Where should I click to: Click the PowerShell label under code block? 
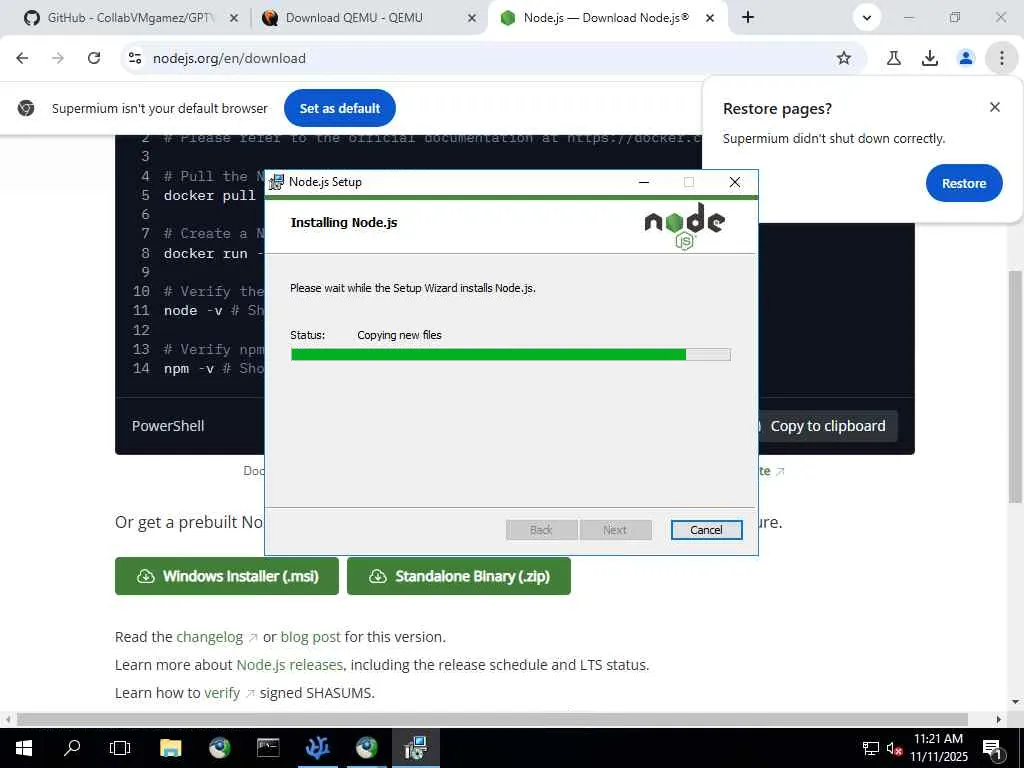tap(168, 426)
